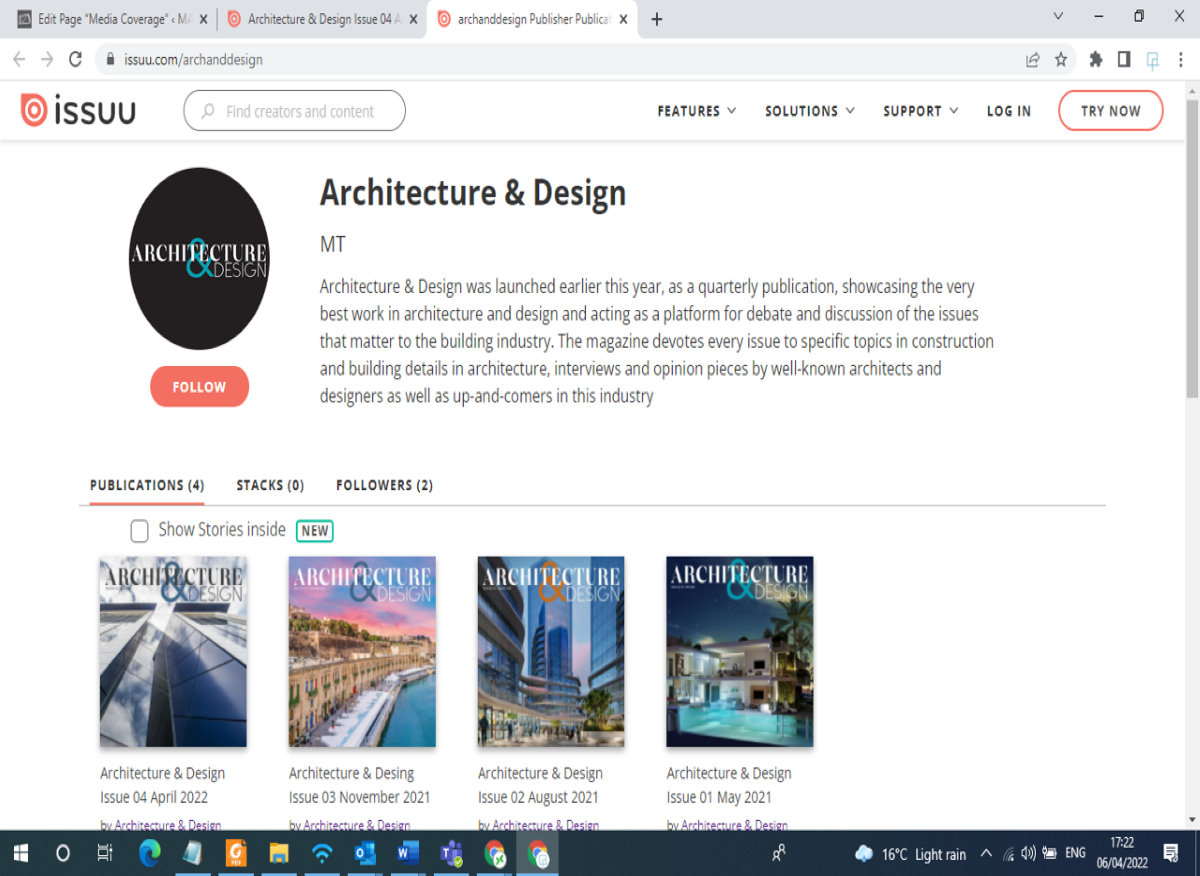The image size is (1200, 876).
Task: Click the Architecture & Design profile logo
Action: click(199, 258)
